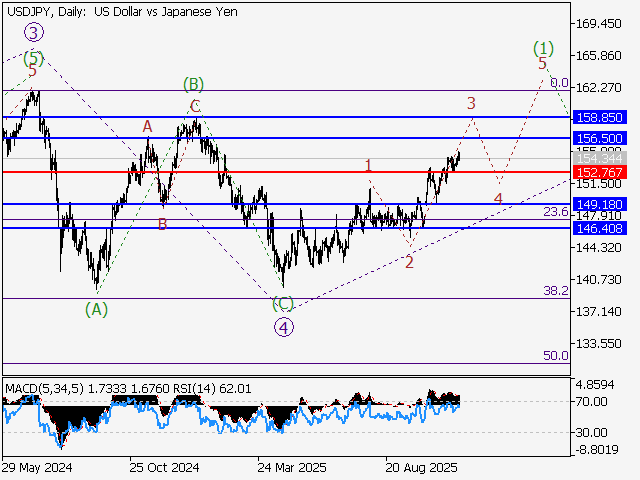Select the 156.500 blue price level label

click(x=600, y=137)
